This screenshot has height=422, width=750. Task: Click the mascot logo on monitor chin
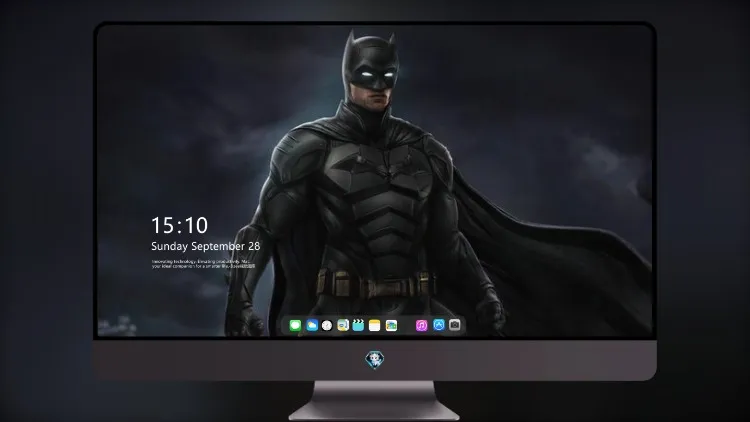pyautogui.click(x=375, y=360)
